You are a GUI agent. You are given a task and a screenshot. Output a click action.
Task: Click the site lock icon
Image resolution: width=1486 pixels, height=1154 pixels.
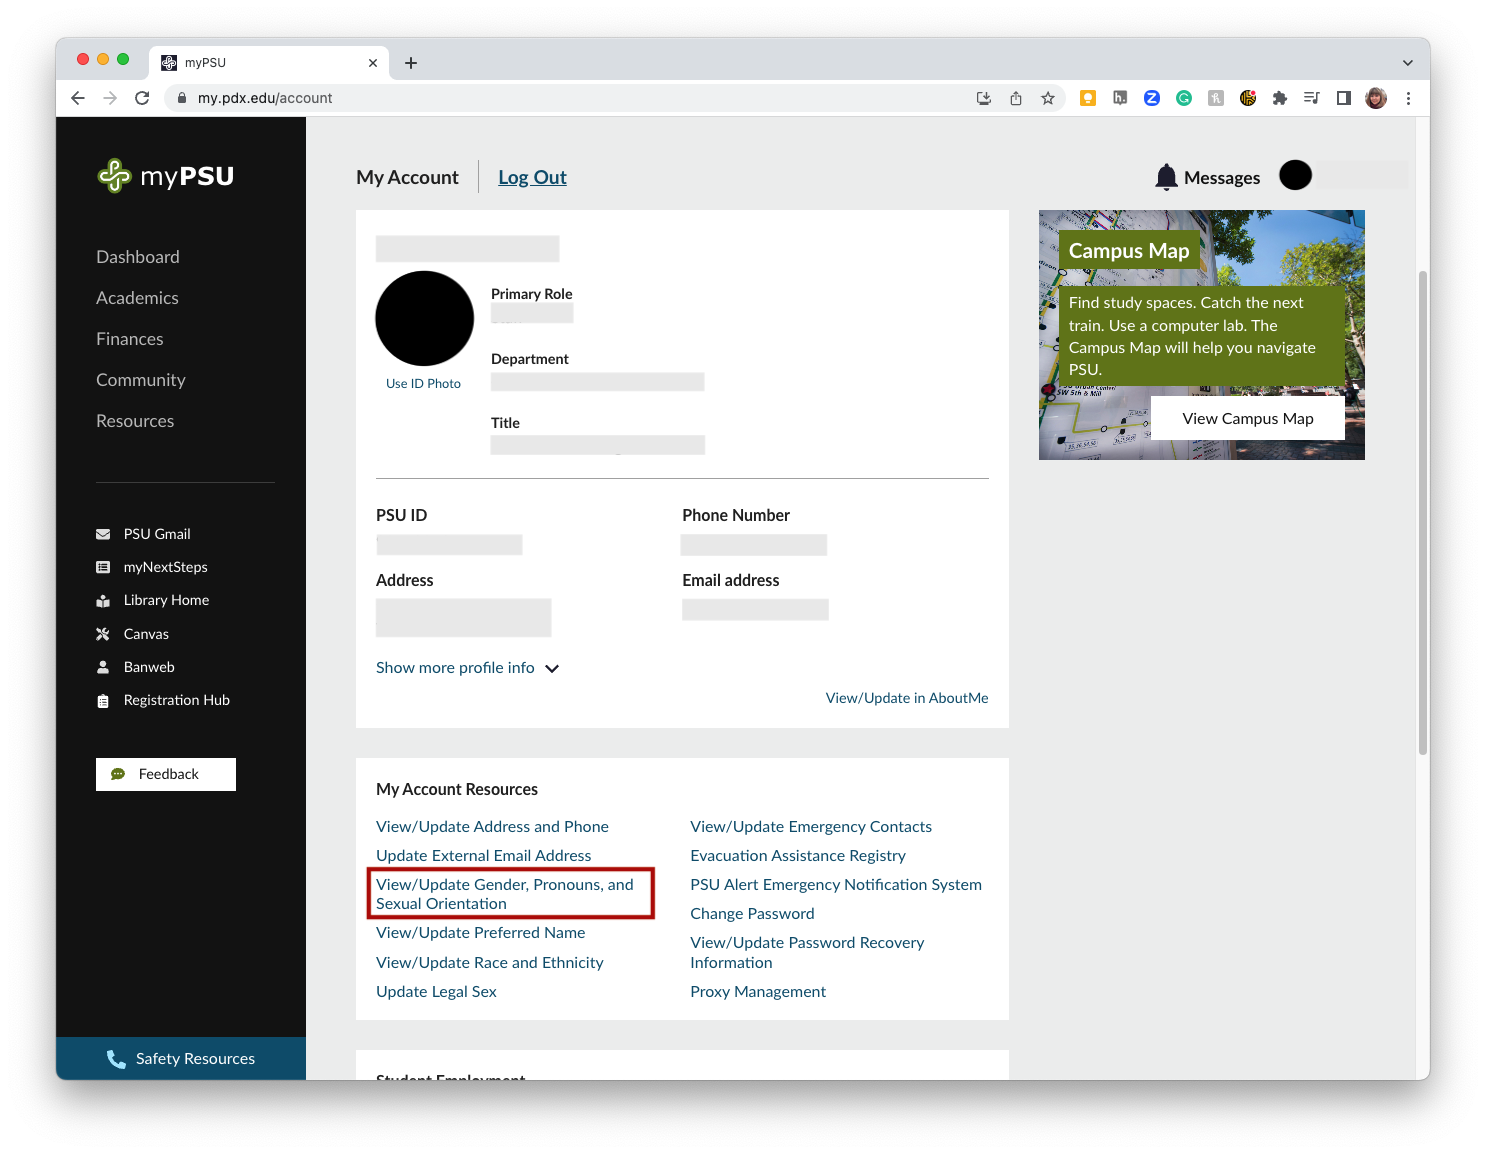tap(182, 98)
